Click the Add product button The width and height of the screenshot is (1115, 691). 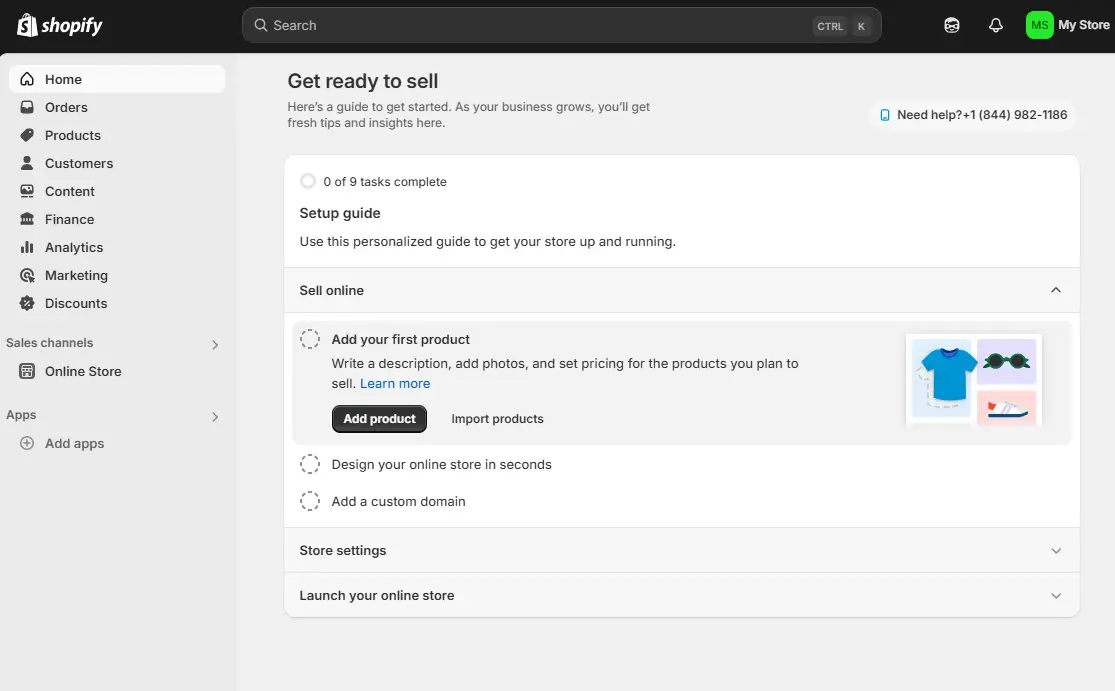coord(379,418)
